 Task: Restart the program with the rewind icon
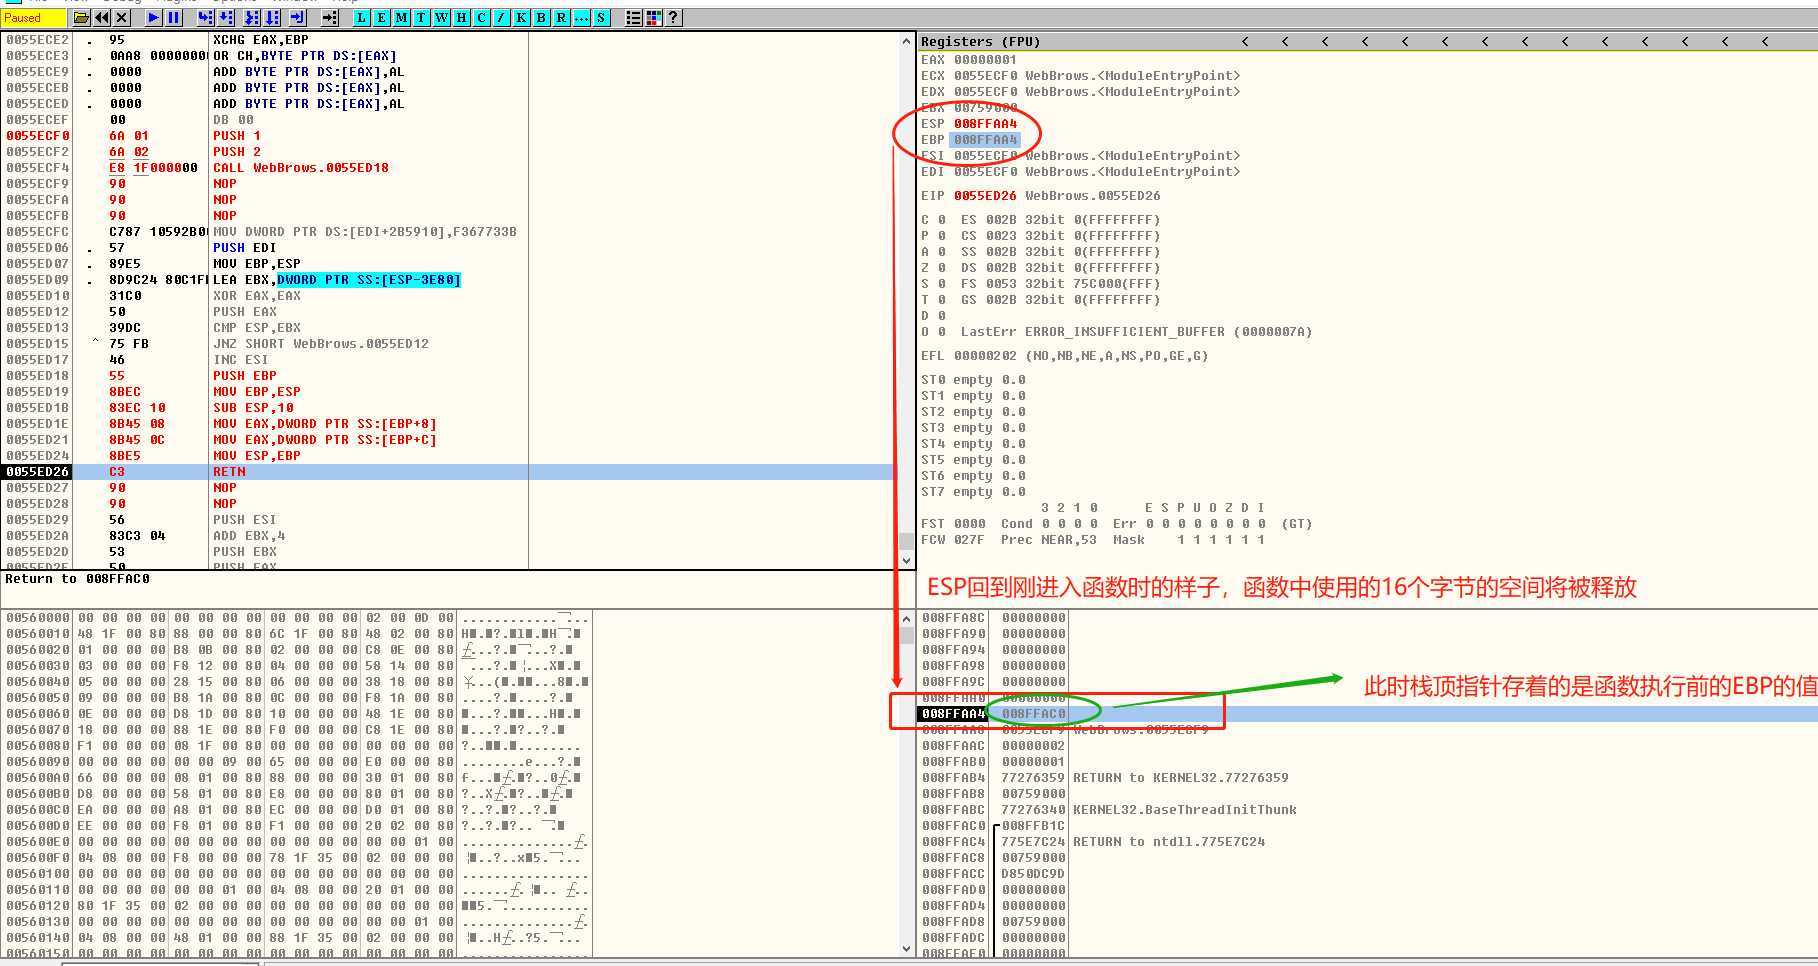point(101,17)
